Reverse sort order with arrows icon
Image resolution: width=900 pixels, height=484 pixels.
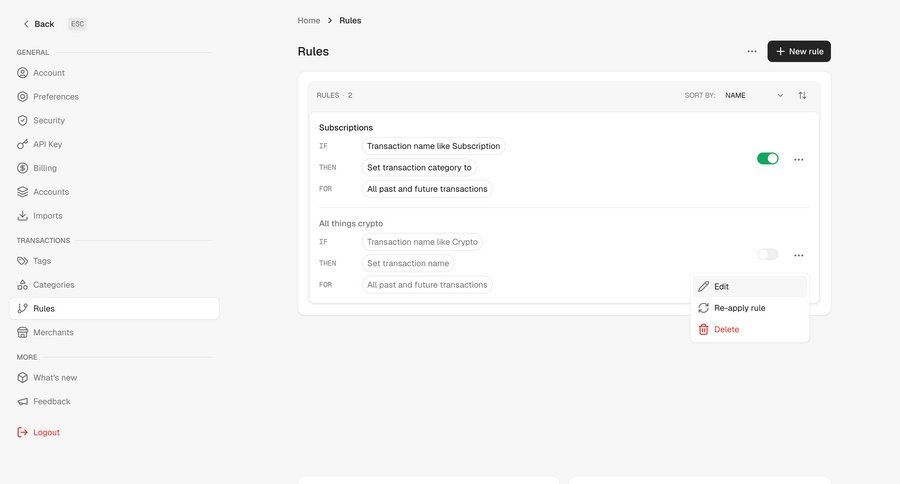tap(802, 95)
